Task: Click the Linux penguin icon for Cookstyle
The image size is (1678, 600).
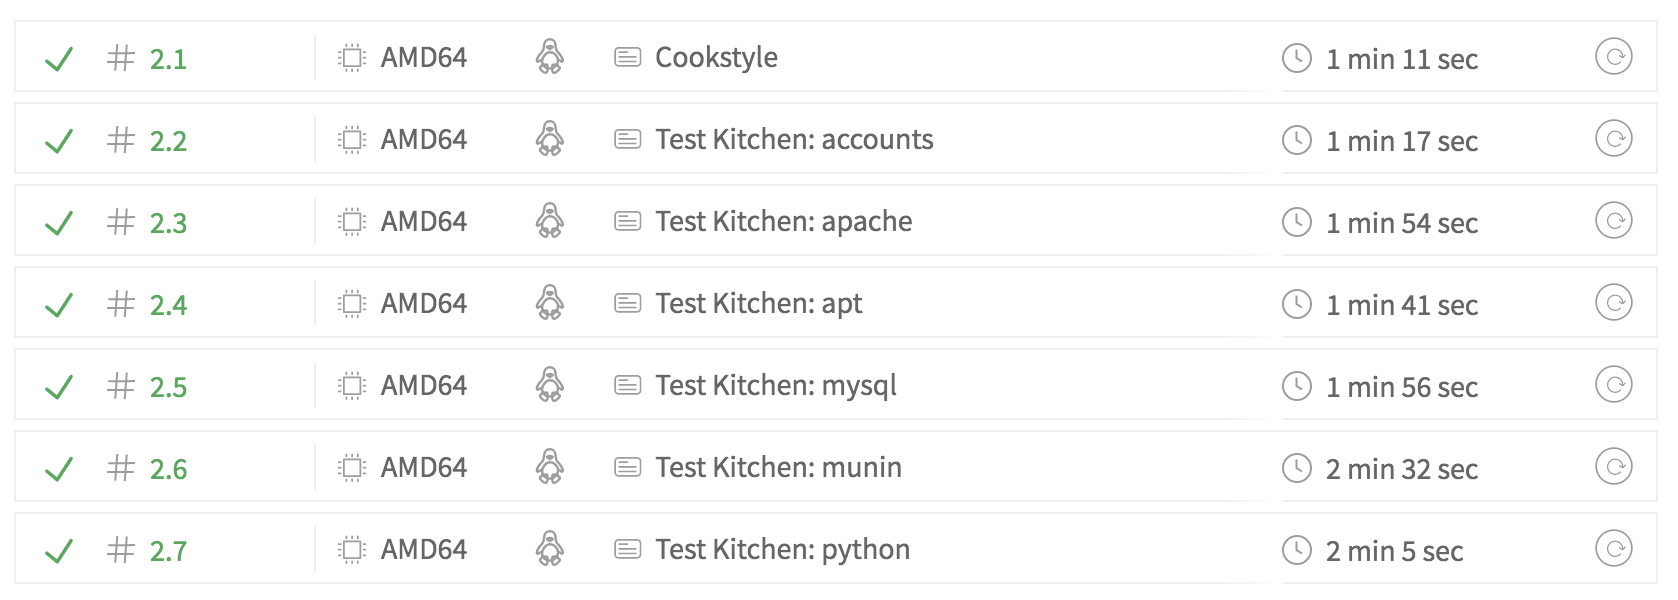Action: [x=549, y=57]
